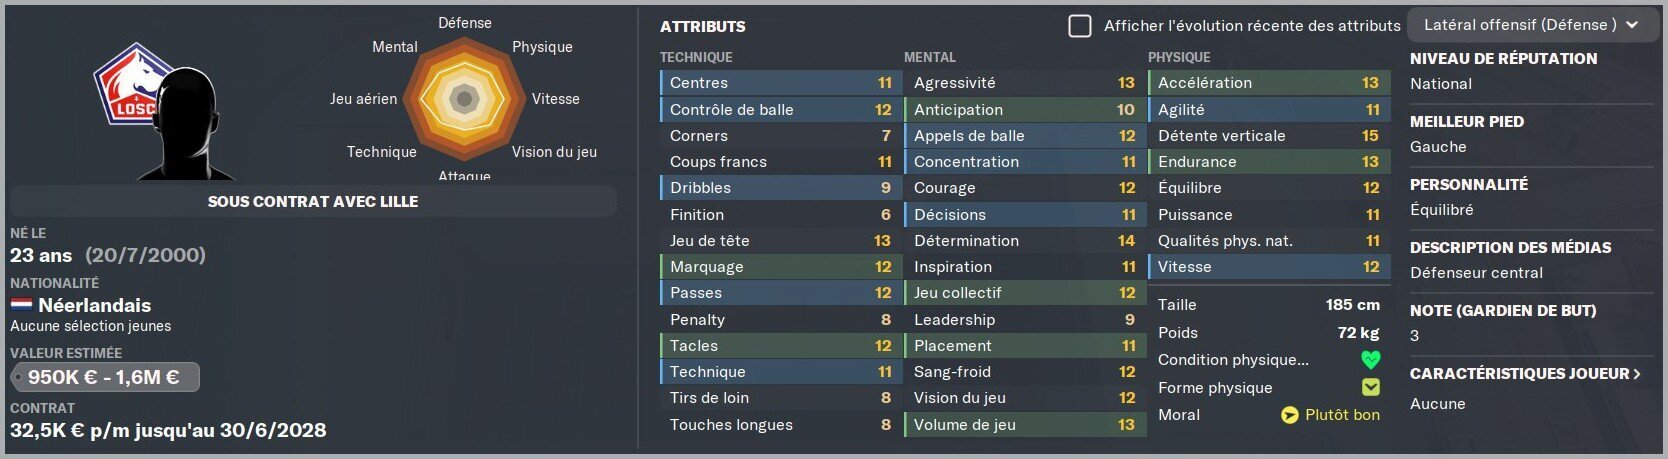
Task: Click the Plutôt bon morale text
Action: point(1342,415)
